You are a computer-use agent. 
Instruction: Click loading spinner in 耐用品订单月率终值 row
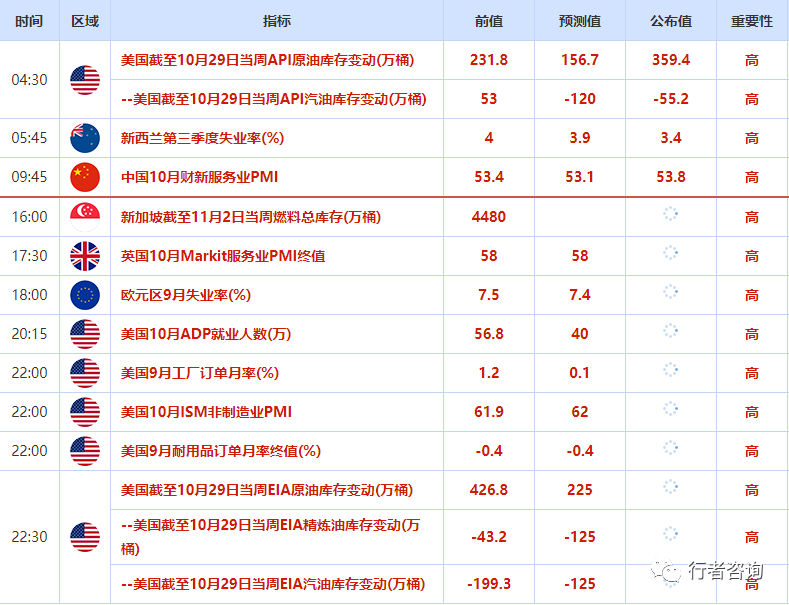(670, 448)
